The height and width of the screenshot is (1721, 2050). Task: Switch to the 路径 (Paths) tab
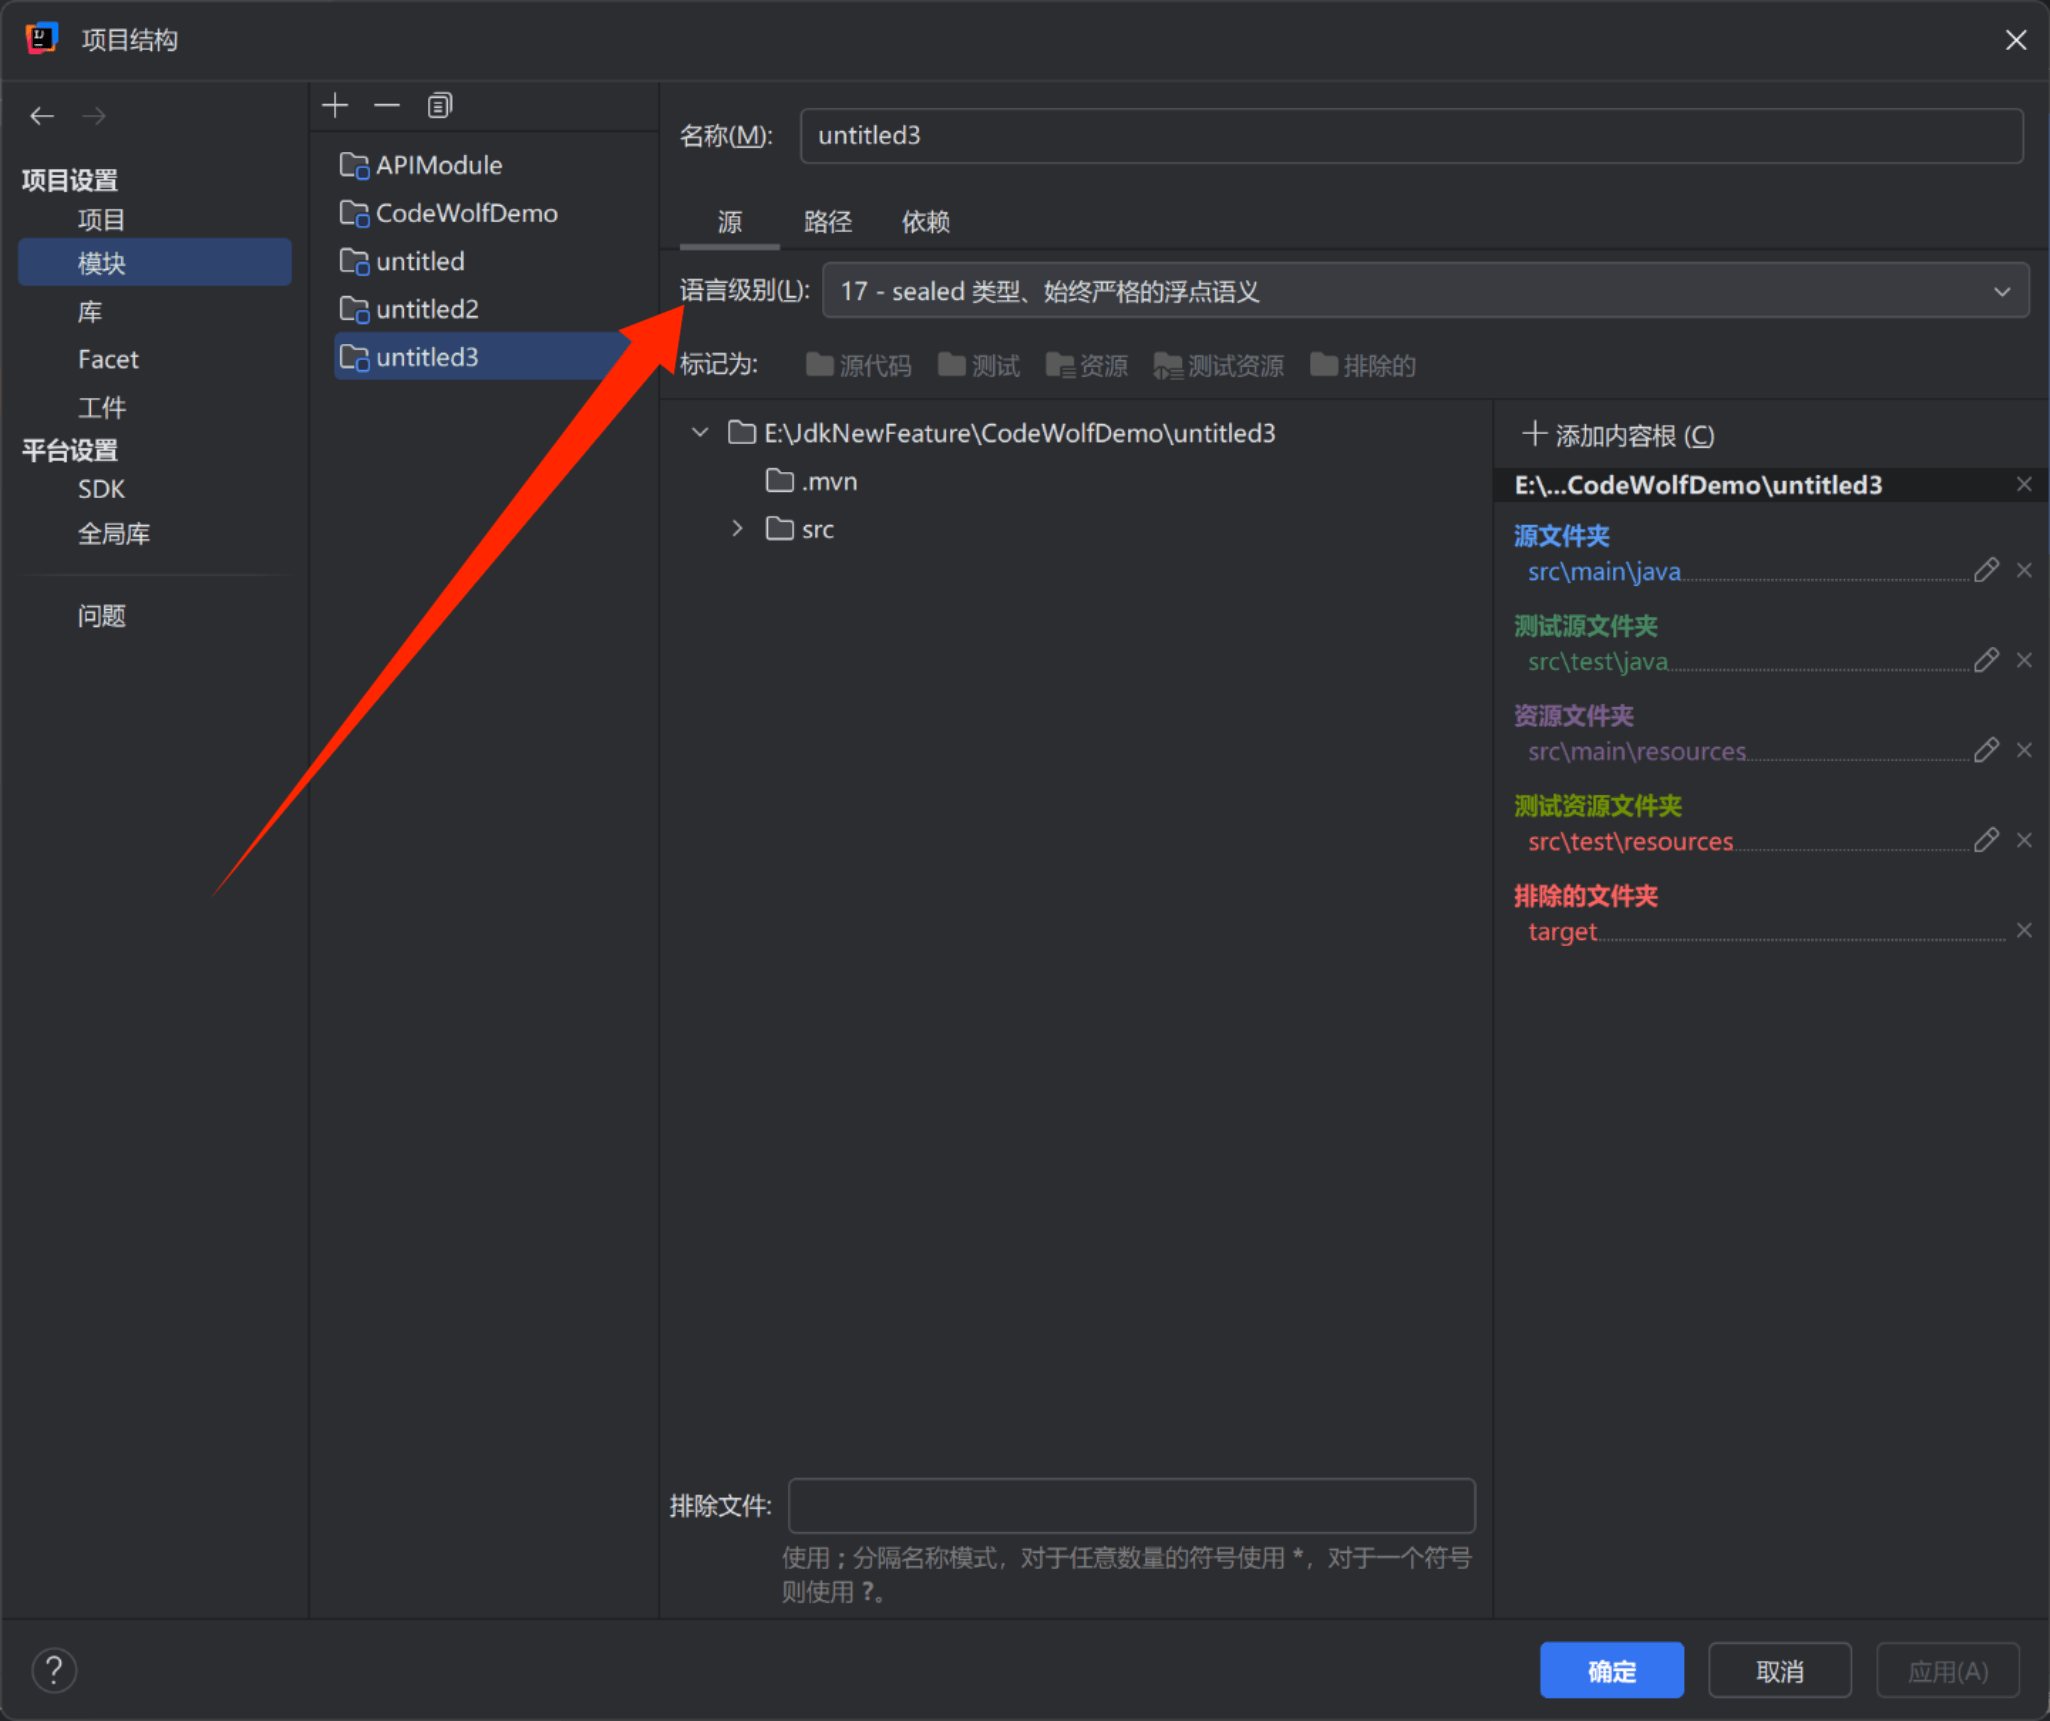828,222
